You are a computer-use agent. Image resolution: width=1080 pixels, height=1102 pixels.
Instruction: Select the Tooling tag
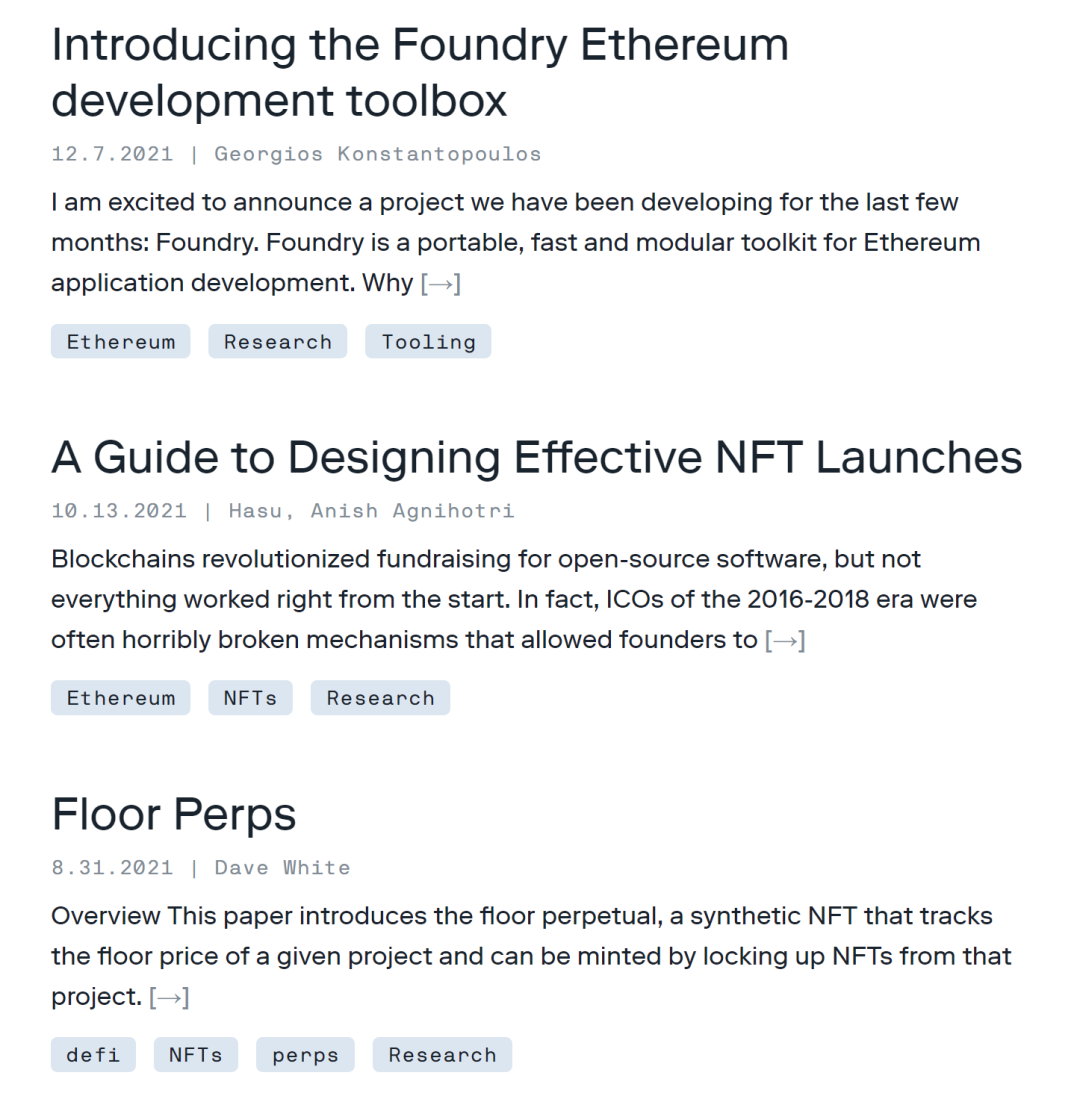[x=428, y=342]
